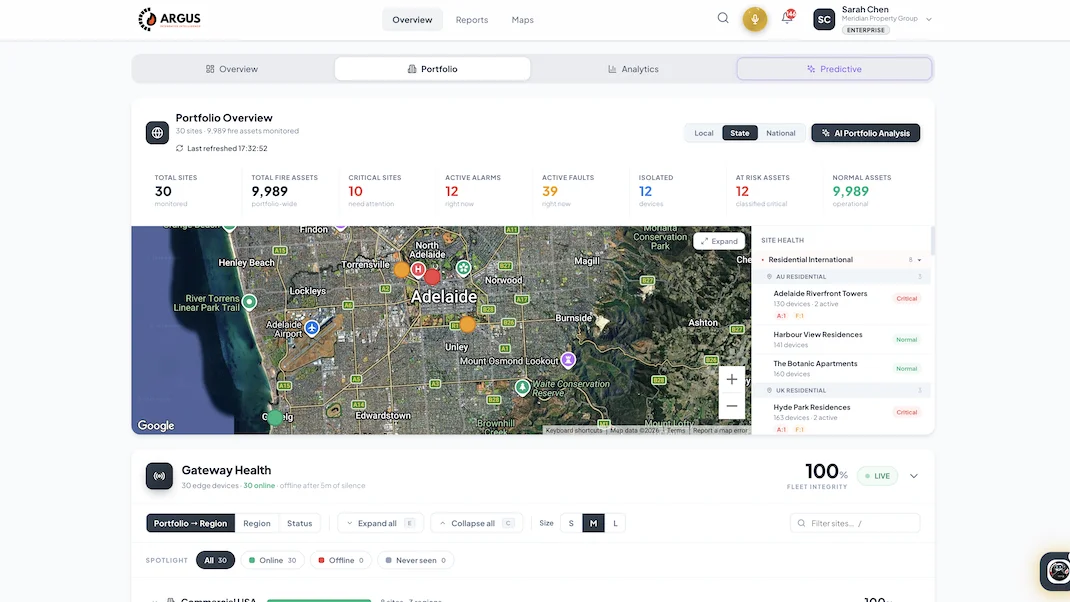Click the River Torrens Linear Park marker
Viewport: 1070px width, 602px height.
[x=250, y=301]
